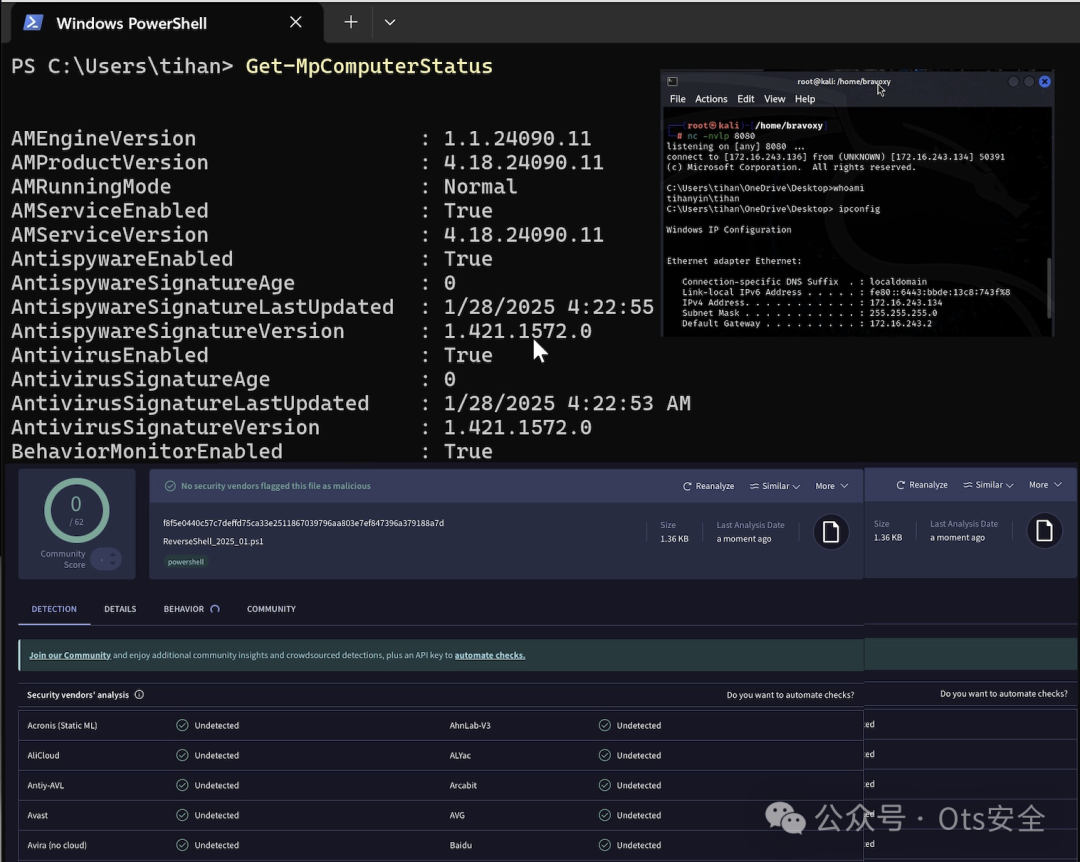Open View menu in Kali terminal

point(774,99)
